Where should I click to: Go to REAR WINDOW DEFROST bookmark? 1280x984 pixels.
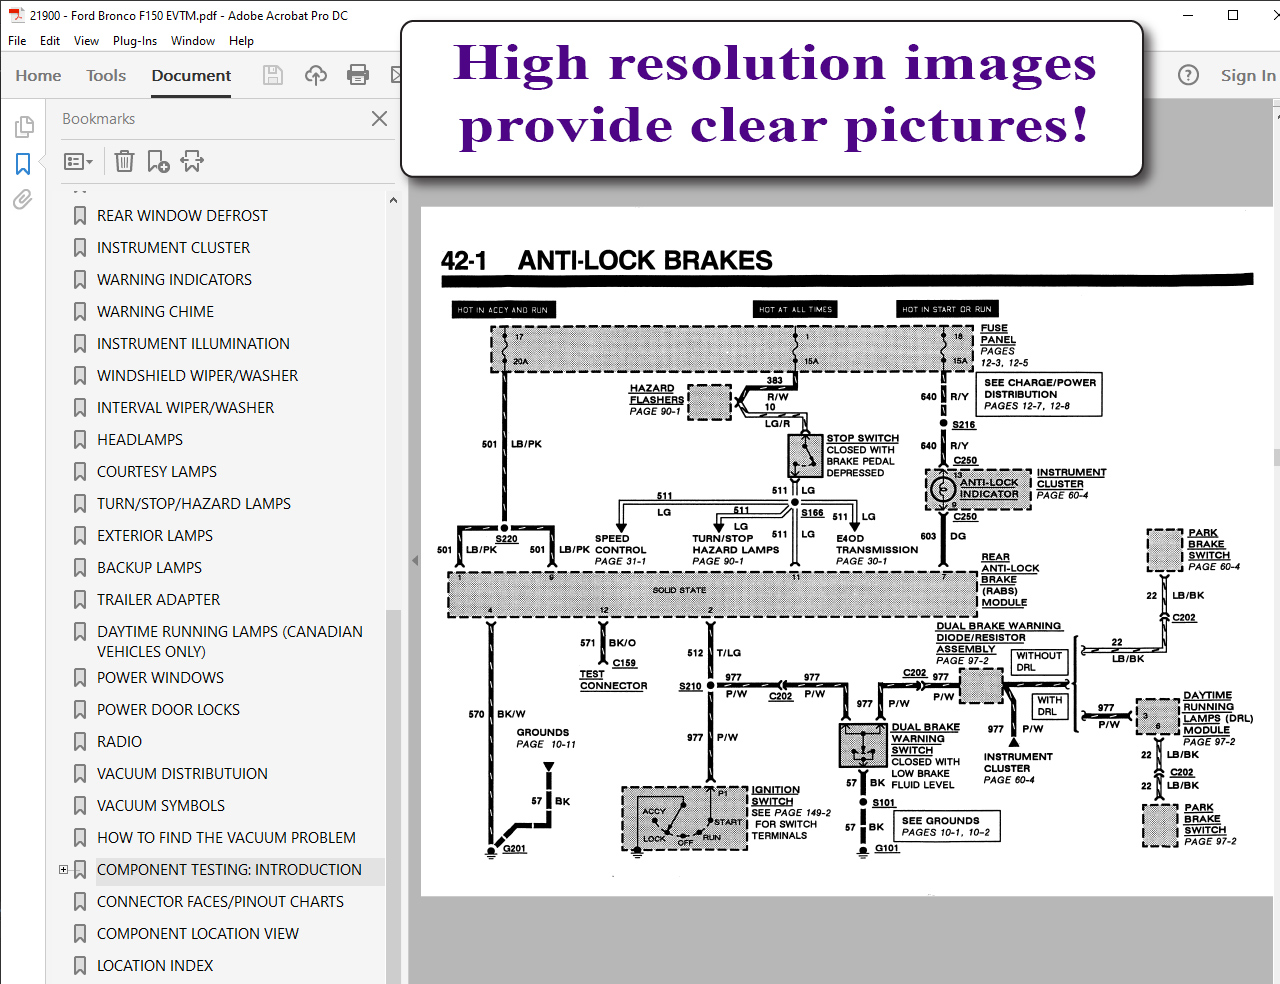(182, 216)
